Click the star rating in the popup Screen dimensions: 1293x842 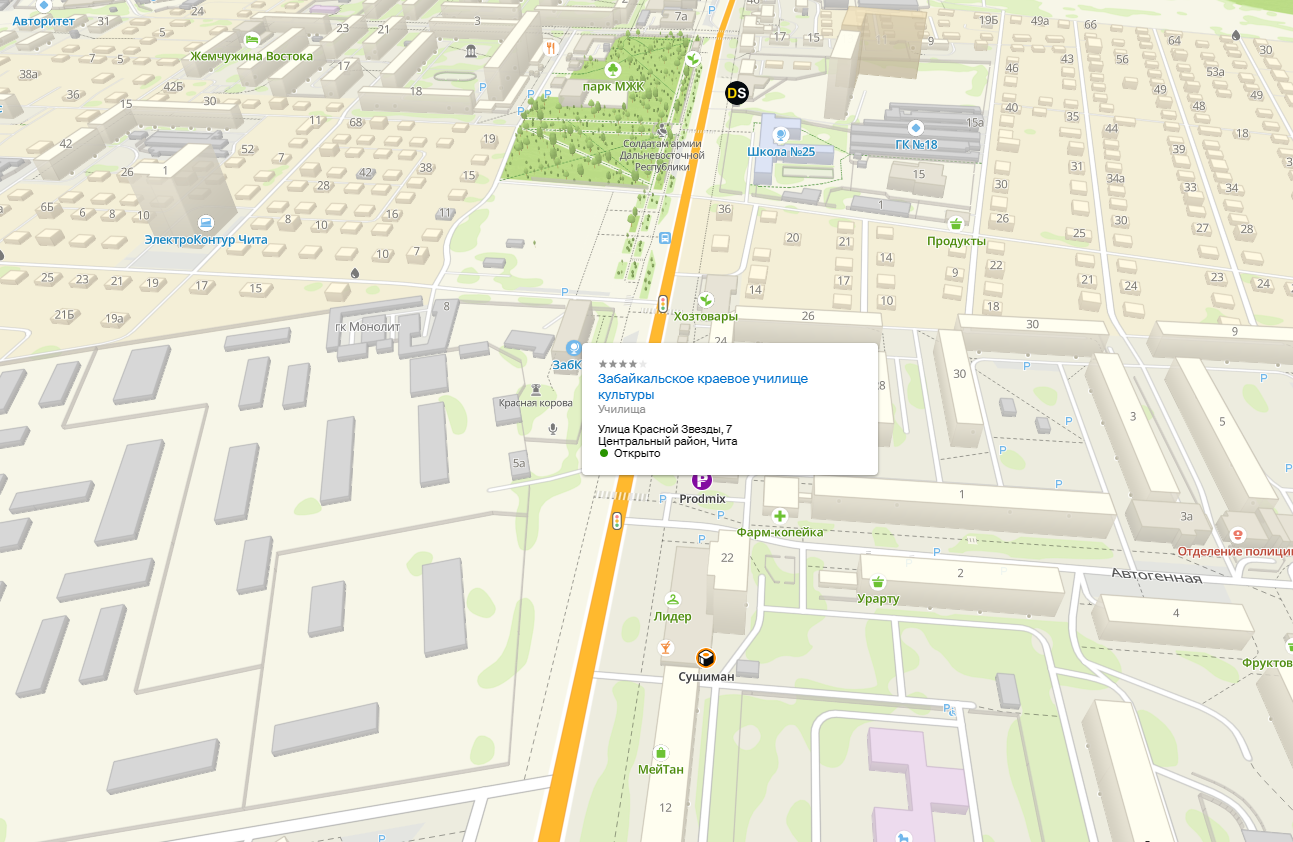pos(622,364)
